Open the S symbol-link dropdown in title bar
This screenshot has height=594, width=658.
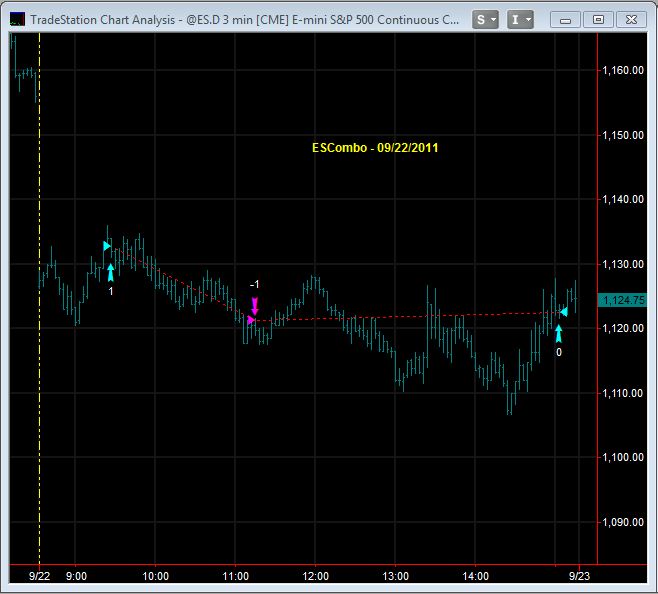(486, 18)
